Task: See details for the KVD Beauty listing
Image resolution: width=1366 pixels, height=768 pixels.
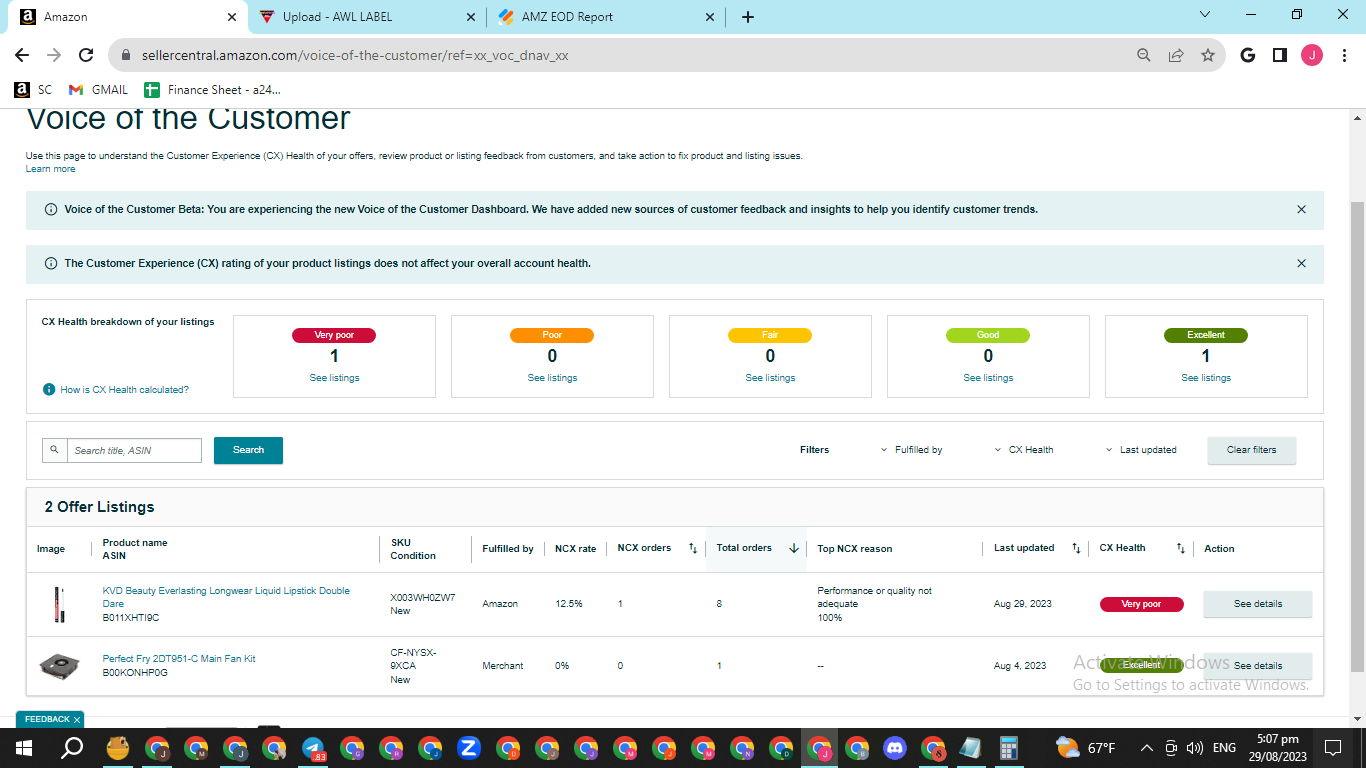Action: [x=1257, y=604]
